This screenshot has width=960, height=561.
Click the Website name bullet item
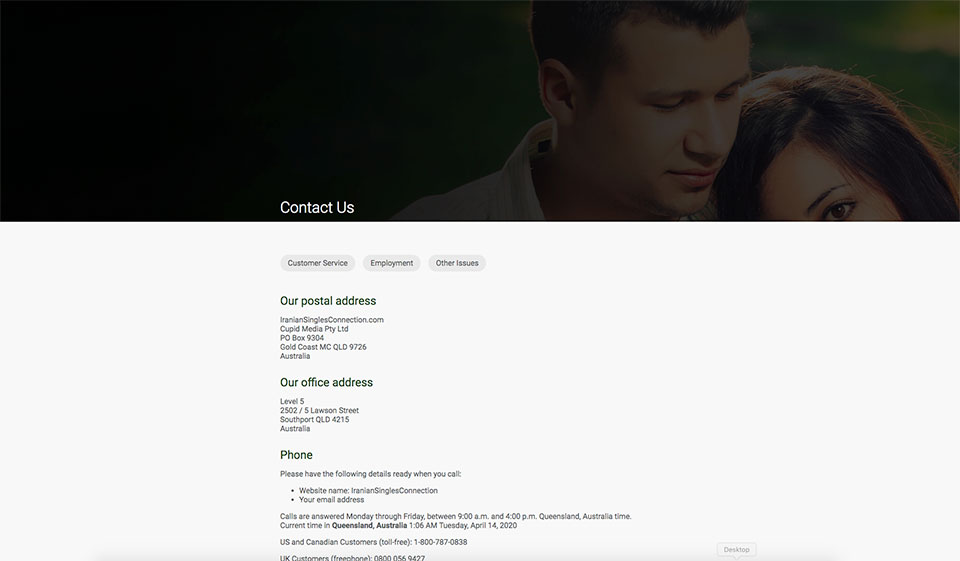click(368, 491)
